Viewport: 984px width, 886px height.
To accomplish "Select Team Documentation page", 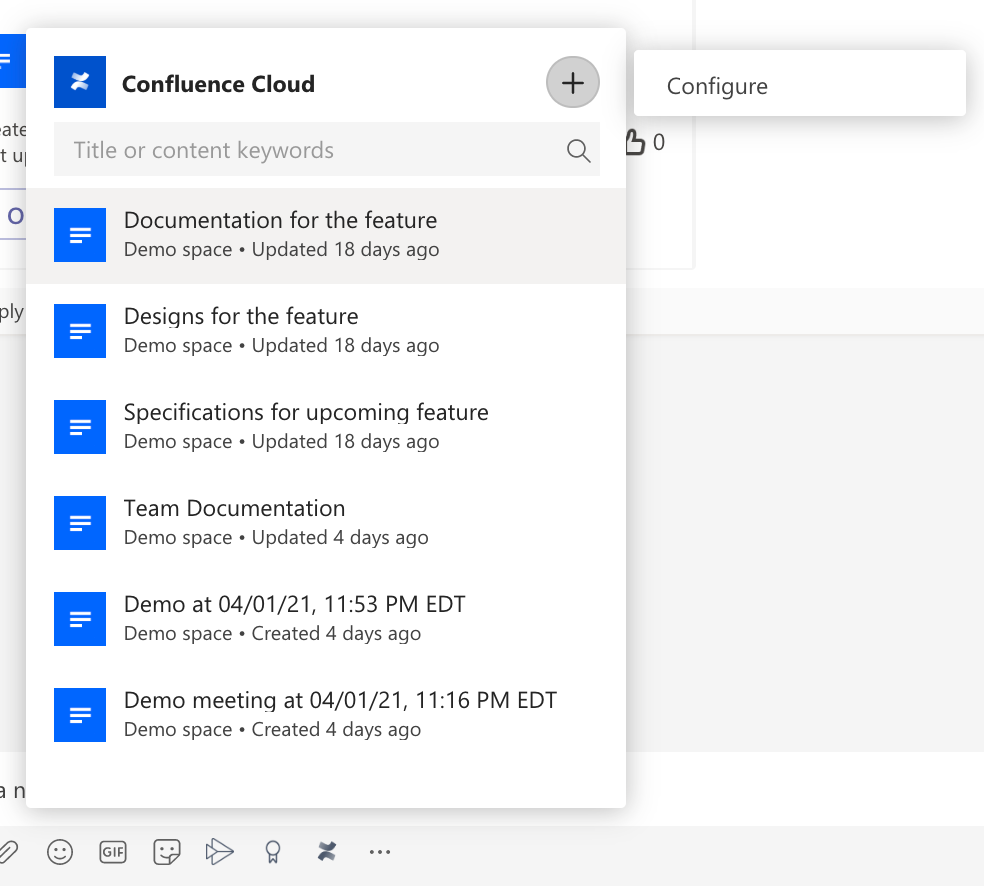I will [x=326, y=523].
